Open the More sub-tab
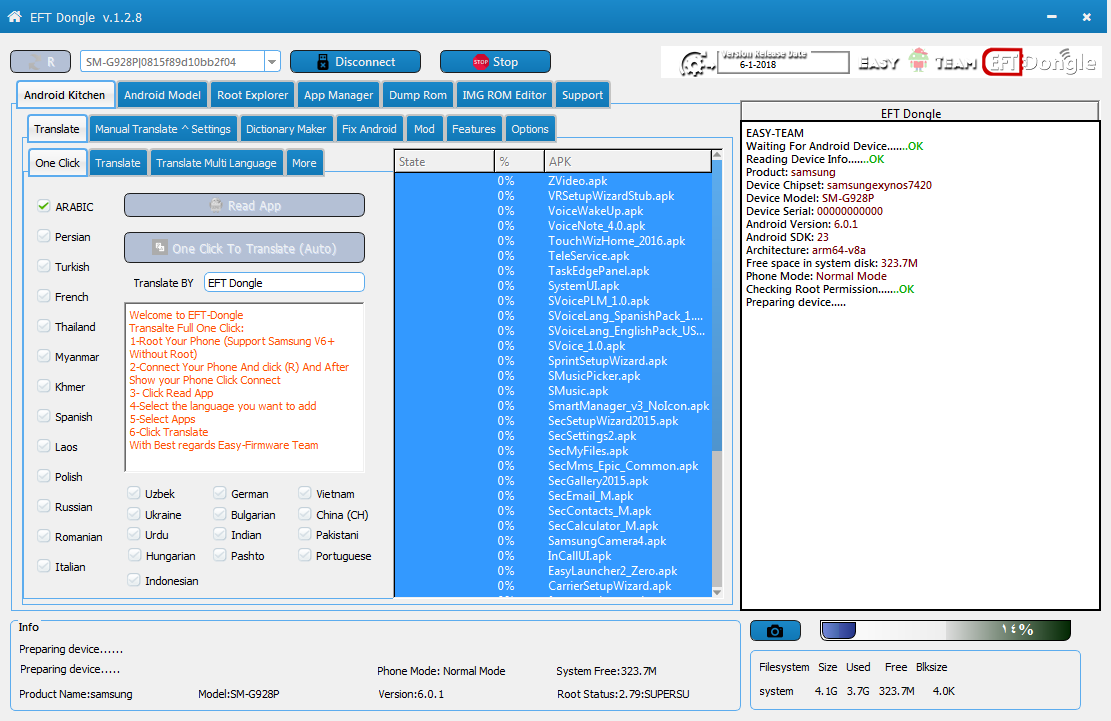1111x721 pixels. pyautogui.click(x=305, y=163)
